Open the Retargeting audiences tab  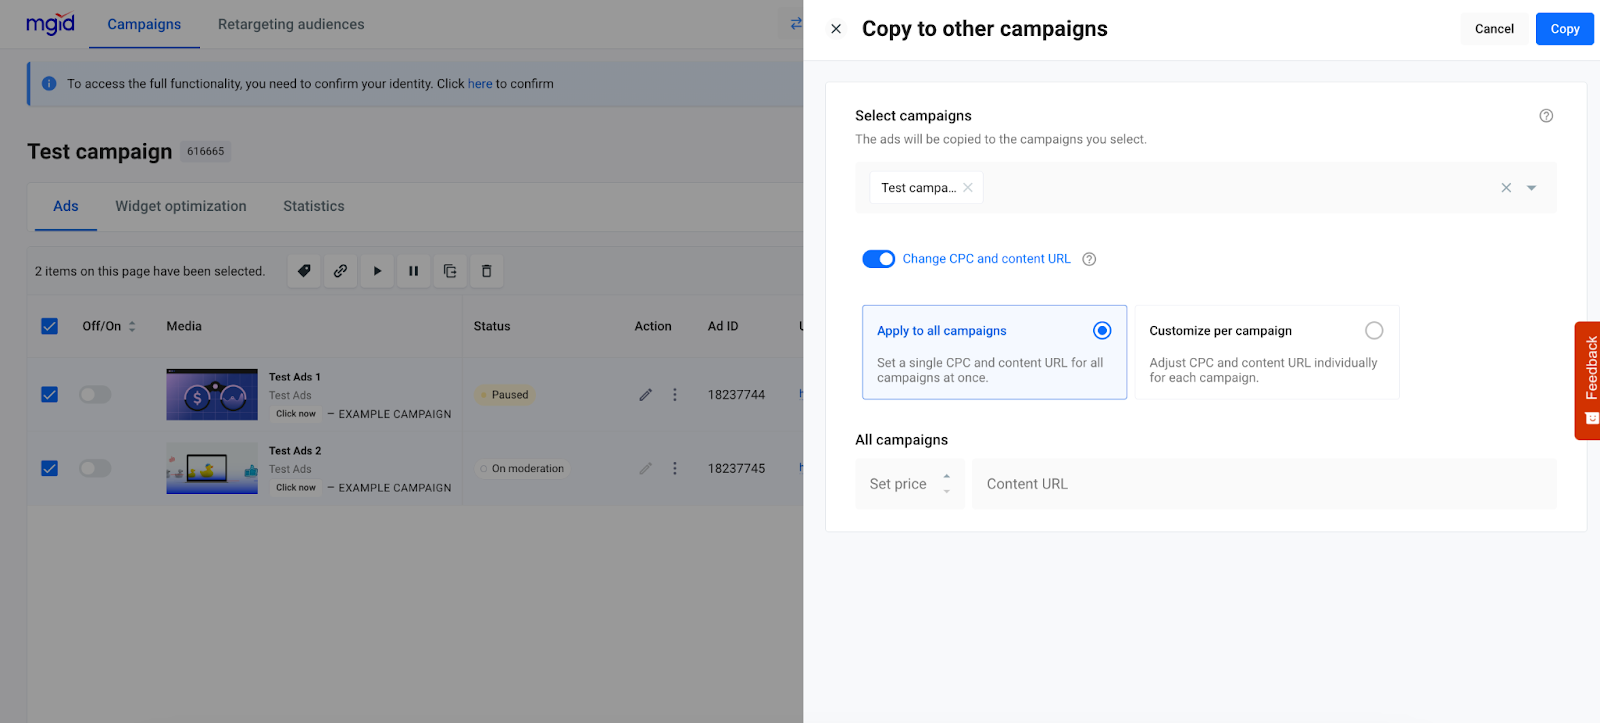291,24
